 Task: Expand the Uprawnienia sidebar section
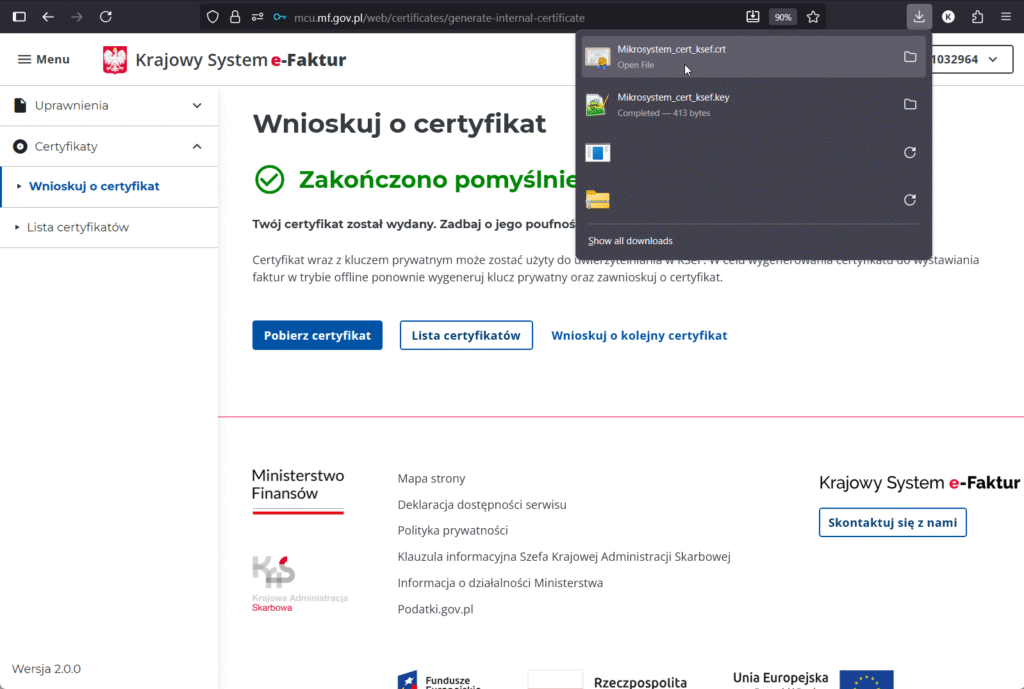pyautogui.click(x=197, y=105)
